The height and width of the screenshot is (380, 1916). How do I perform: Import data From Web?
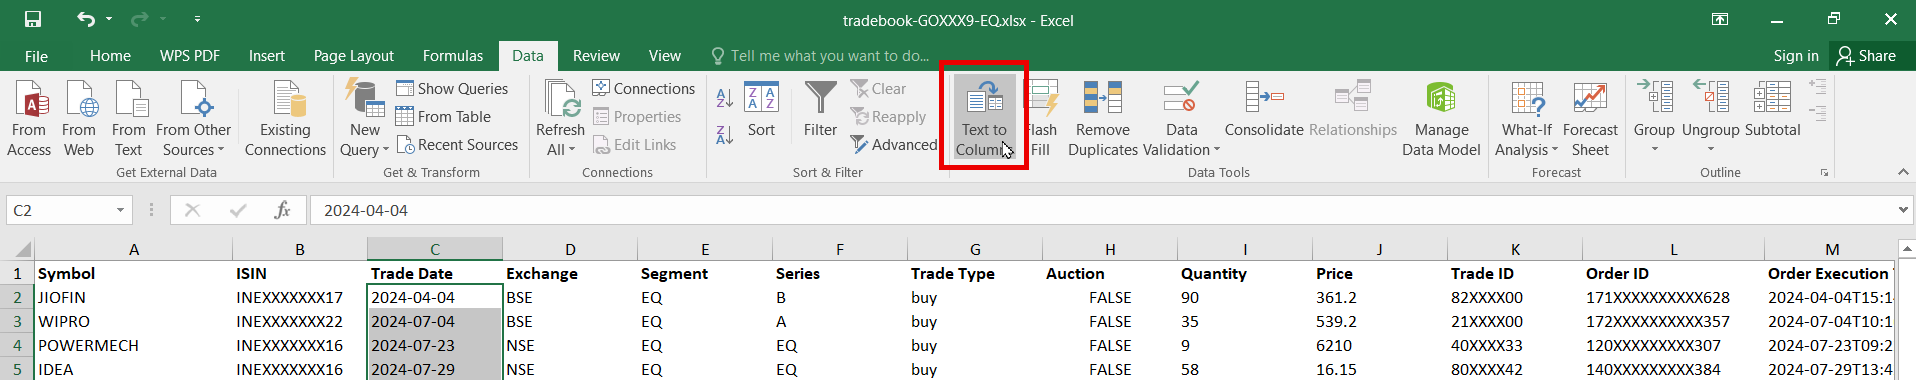pyautogui.click(x=79, y=118)
